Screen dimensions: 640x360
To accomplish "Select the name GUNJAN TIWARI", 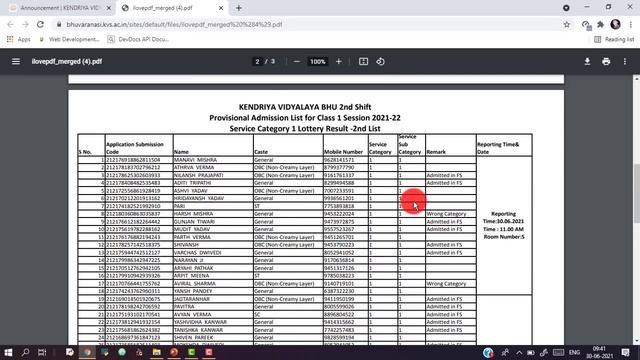I will click(x=194, y=222).
